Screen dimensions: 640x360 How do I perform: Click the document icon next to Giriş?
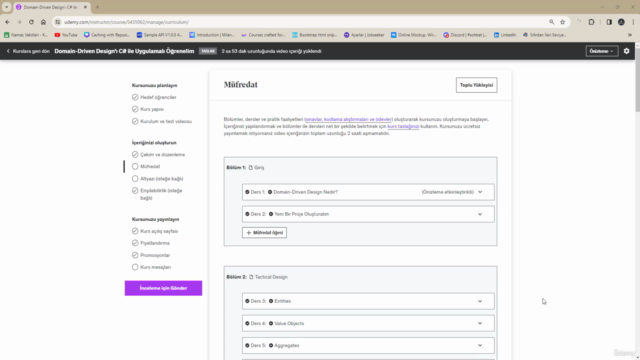(x=251, y=167)
